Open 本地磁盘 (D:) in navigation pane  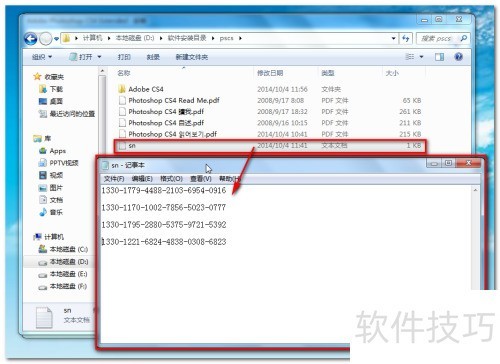(x=63, y=262)
